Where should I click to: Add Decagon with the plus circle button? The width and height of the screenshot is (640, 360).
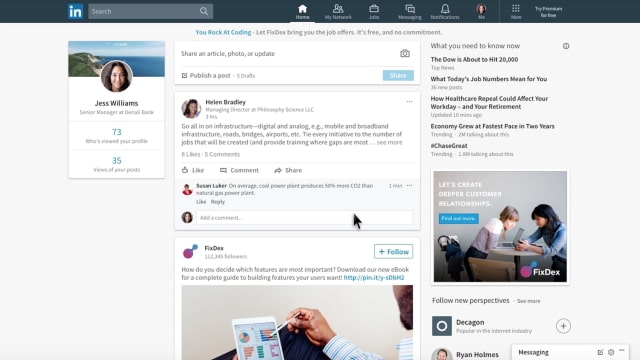[x=563, y=326]
